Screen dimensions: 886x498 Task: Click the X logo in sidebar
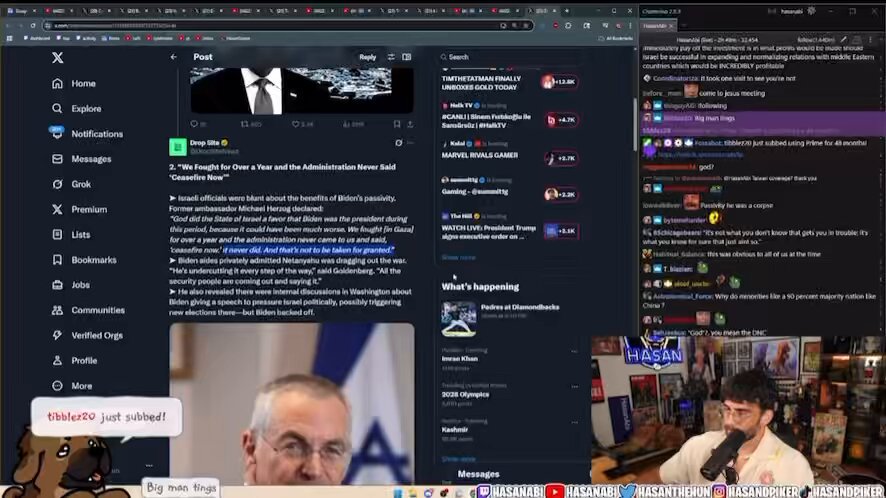[57, 57]
